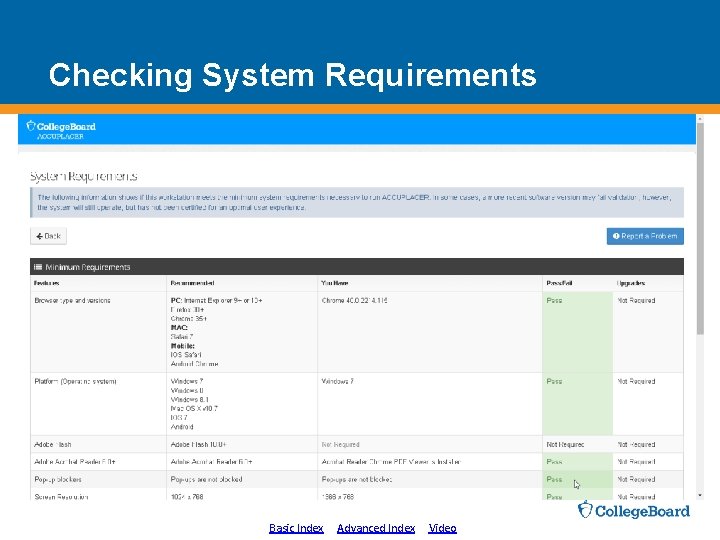Click '1024 x 768' recommended resolution
This screenshot has width=720, height=540.
[x=187, y=497]
